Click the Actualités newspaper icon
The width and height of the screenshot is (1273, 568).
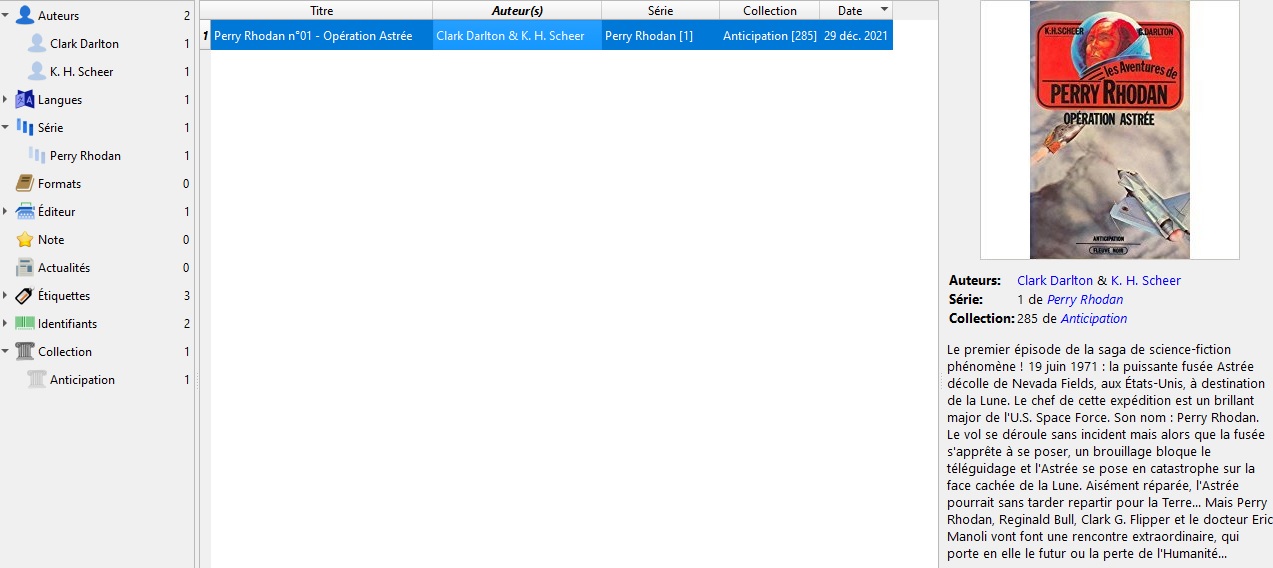(x=25, y=267)
